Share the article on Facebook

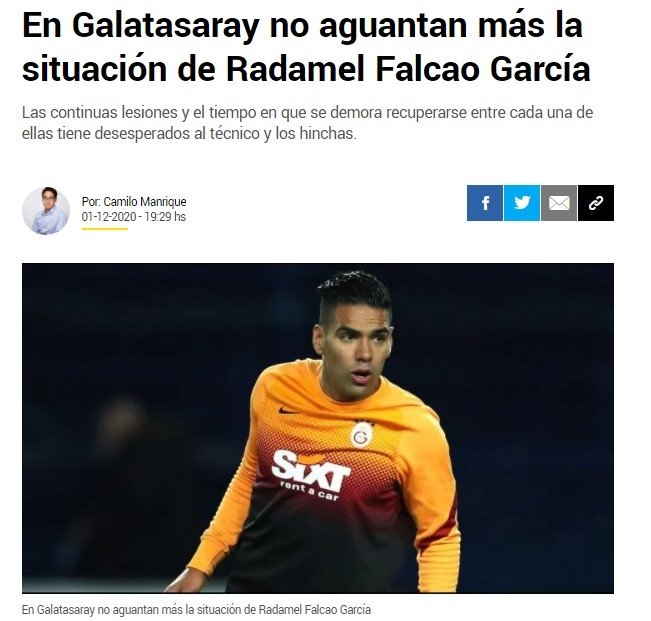[485, 203]
